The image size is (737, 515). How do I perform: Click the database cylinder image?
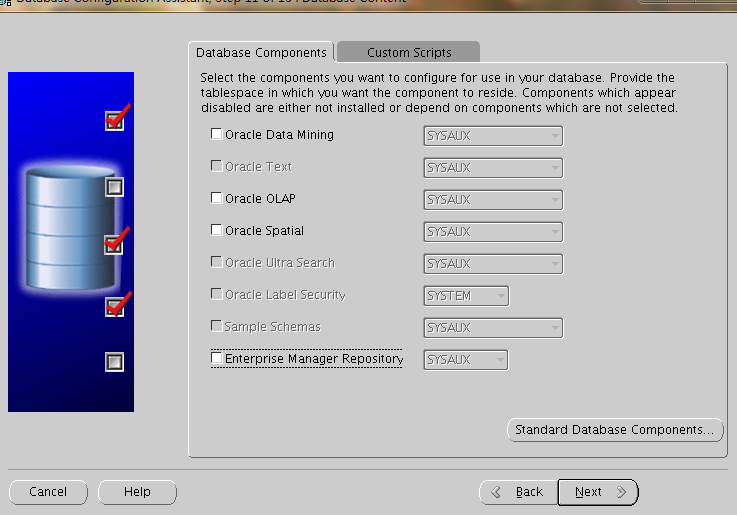[70, 228]
